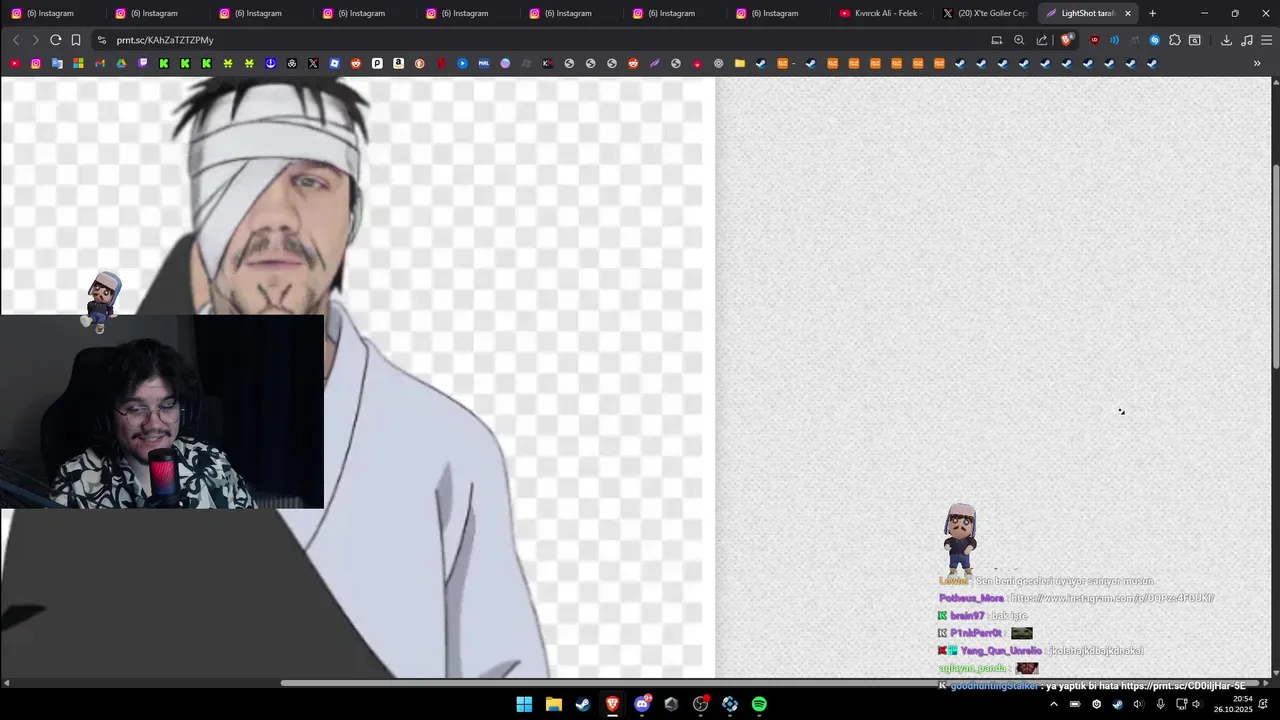Show hidden bookmarks via double chevron
The width and height of the screenshot is (1280, 720).
tap(1257, 63)
